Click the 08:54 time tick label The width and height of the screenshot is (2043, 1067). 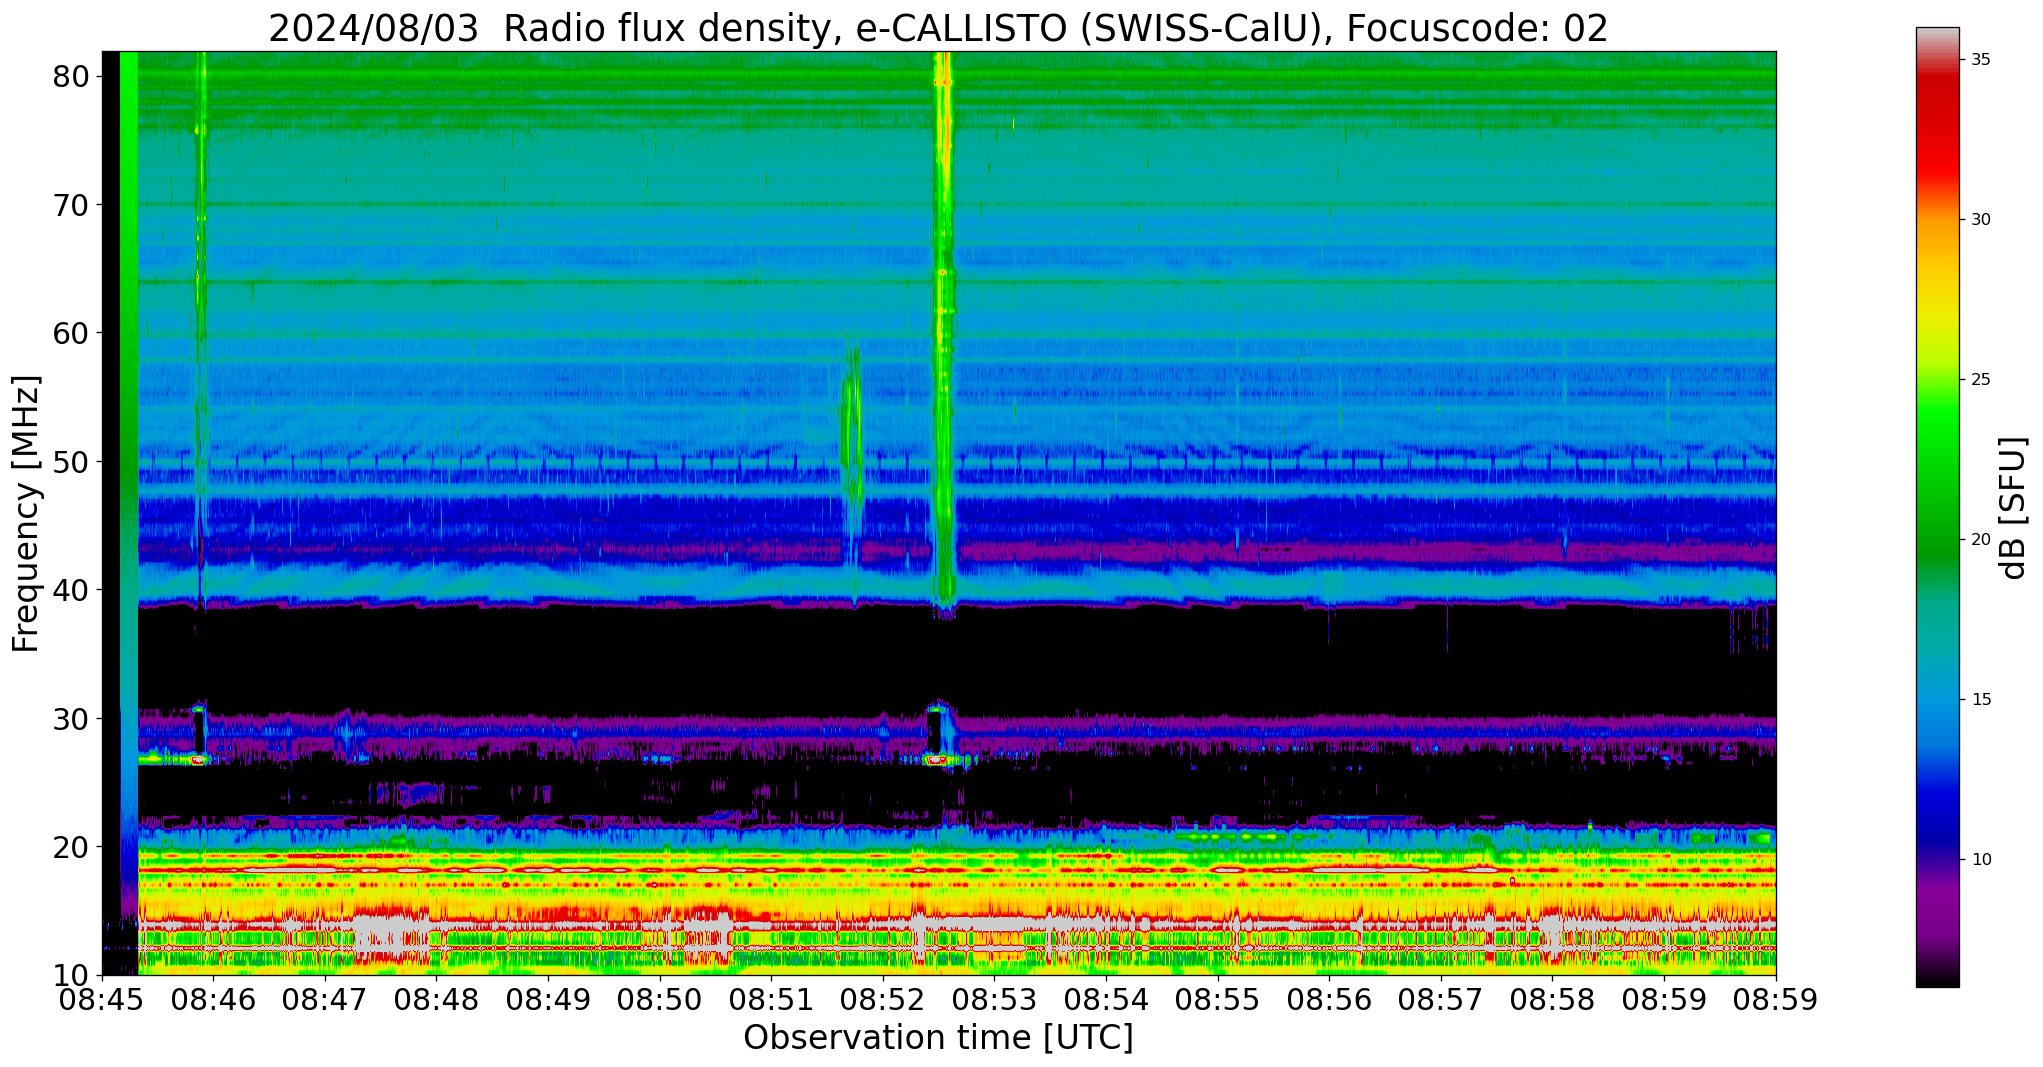(x=1106, y=1000)
